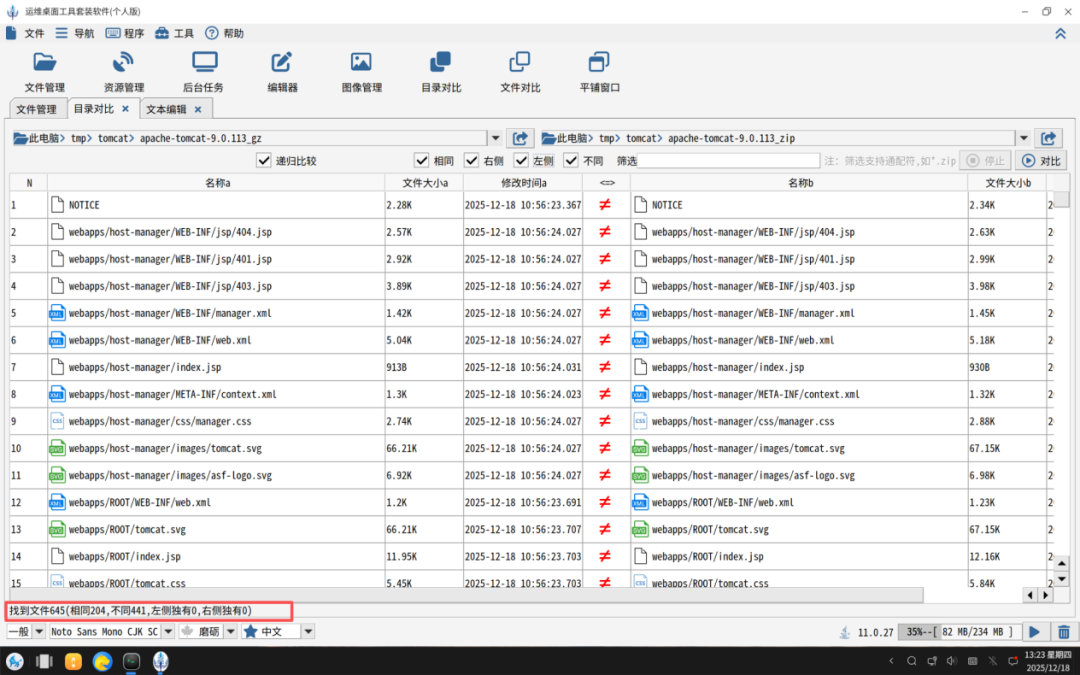Expand hidden tray icons arrow in taskbar
This screenshot has height=675, width=1080.
(891, 661)
